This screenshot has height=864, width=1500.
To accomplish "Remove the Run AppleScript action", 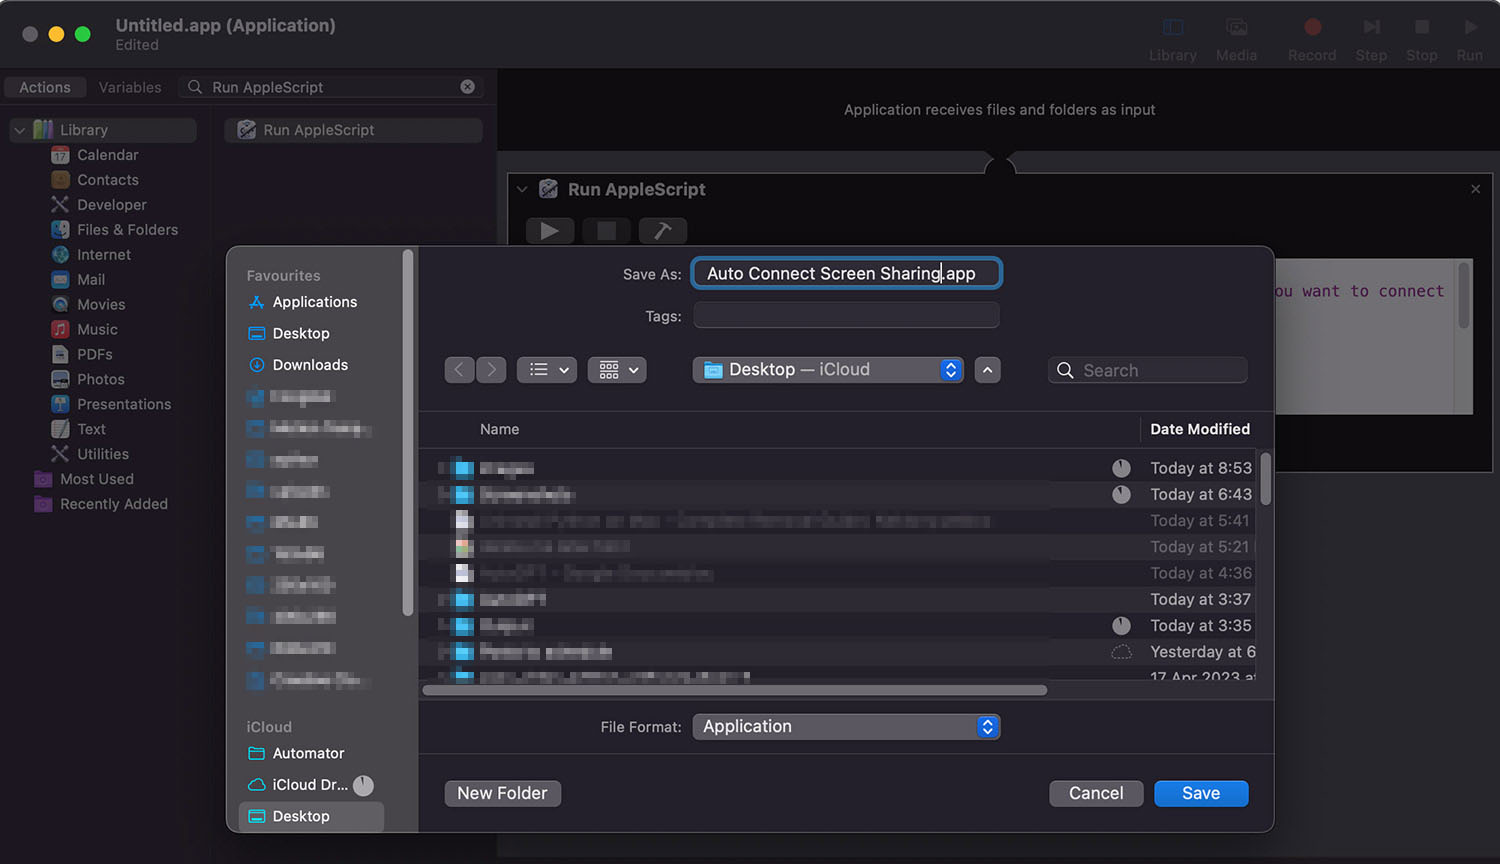I will click(1475, 189).
